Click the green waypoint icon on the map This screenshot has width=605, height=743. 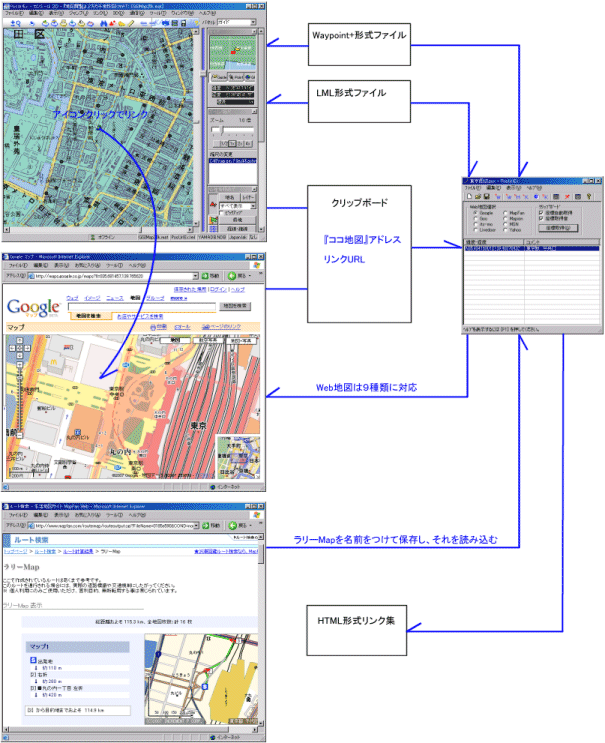tap(99, 128)
